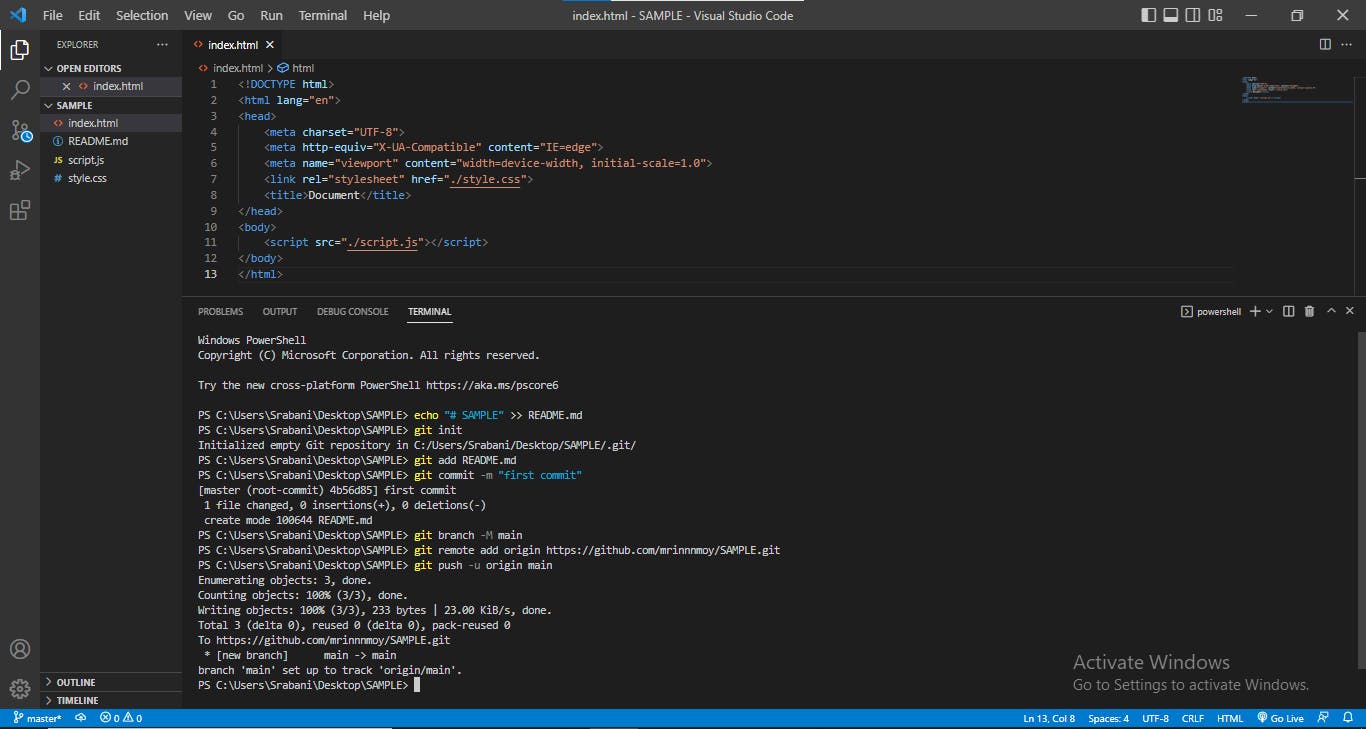Open the Search view in activity bar
The width and height of the screenshot is (1366, 729).
(x=19, y=90)
